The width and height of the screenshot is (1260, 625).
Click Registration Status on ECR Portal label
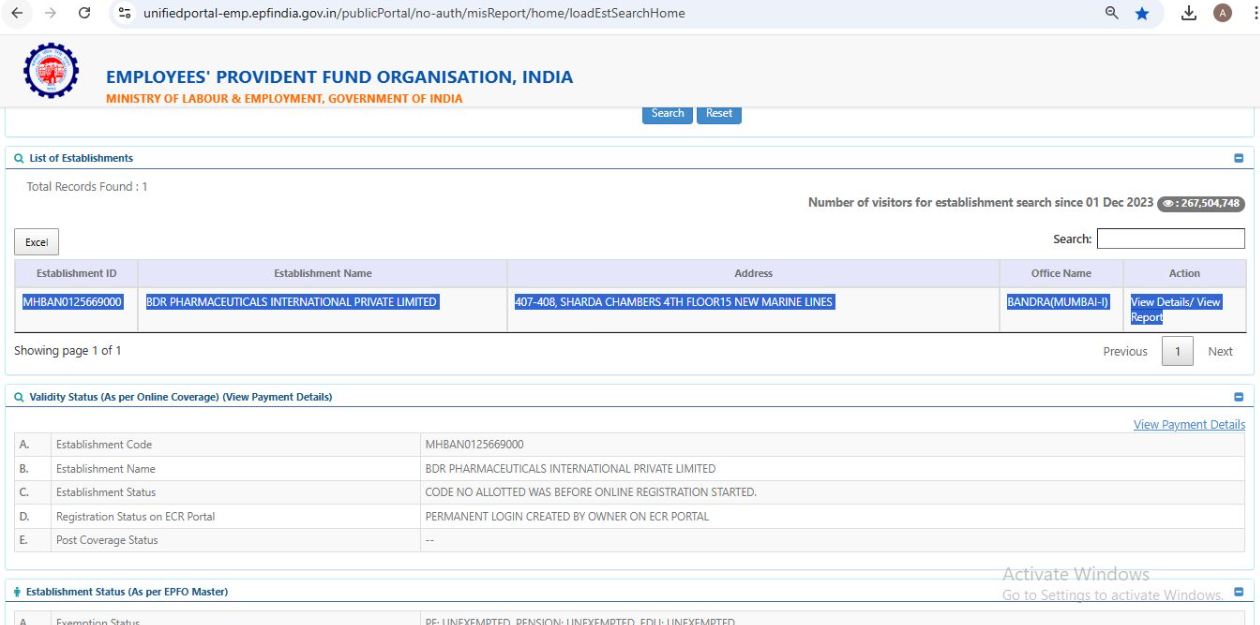(x=135, y=517)
